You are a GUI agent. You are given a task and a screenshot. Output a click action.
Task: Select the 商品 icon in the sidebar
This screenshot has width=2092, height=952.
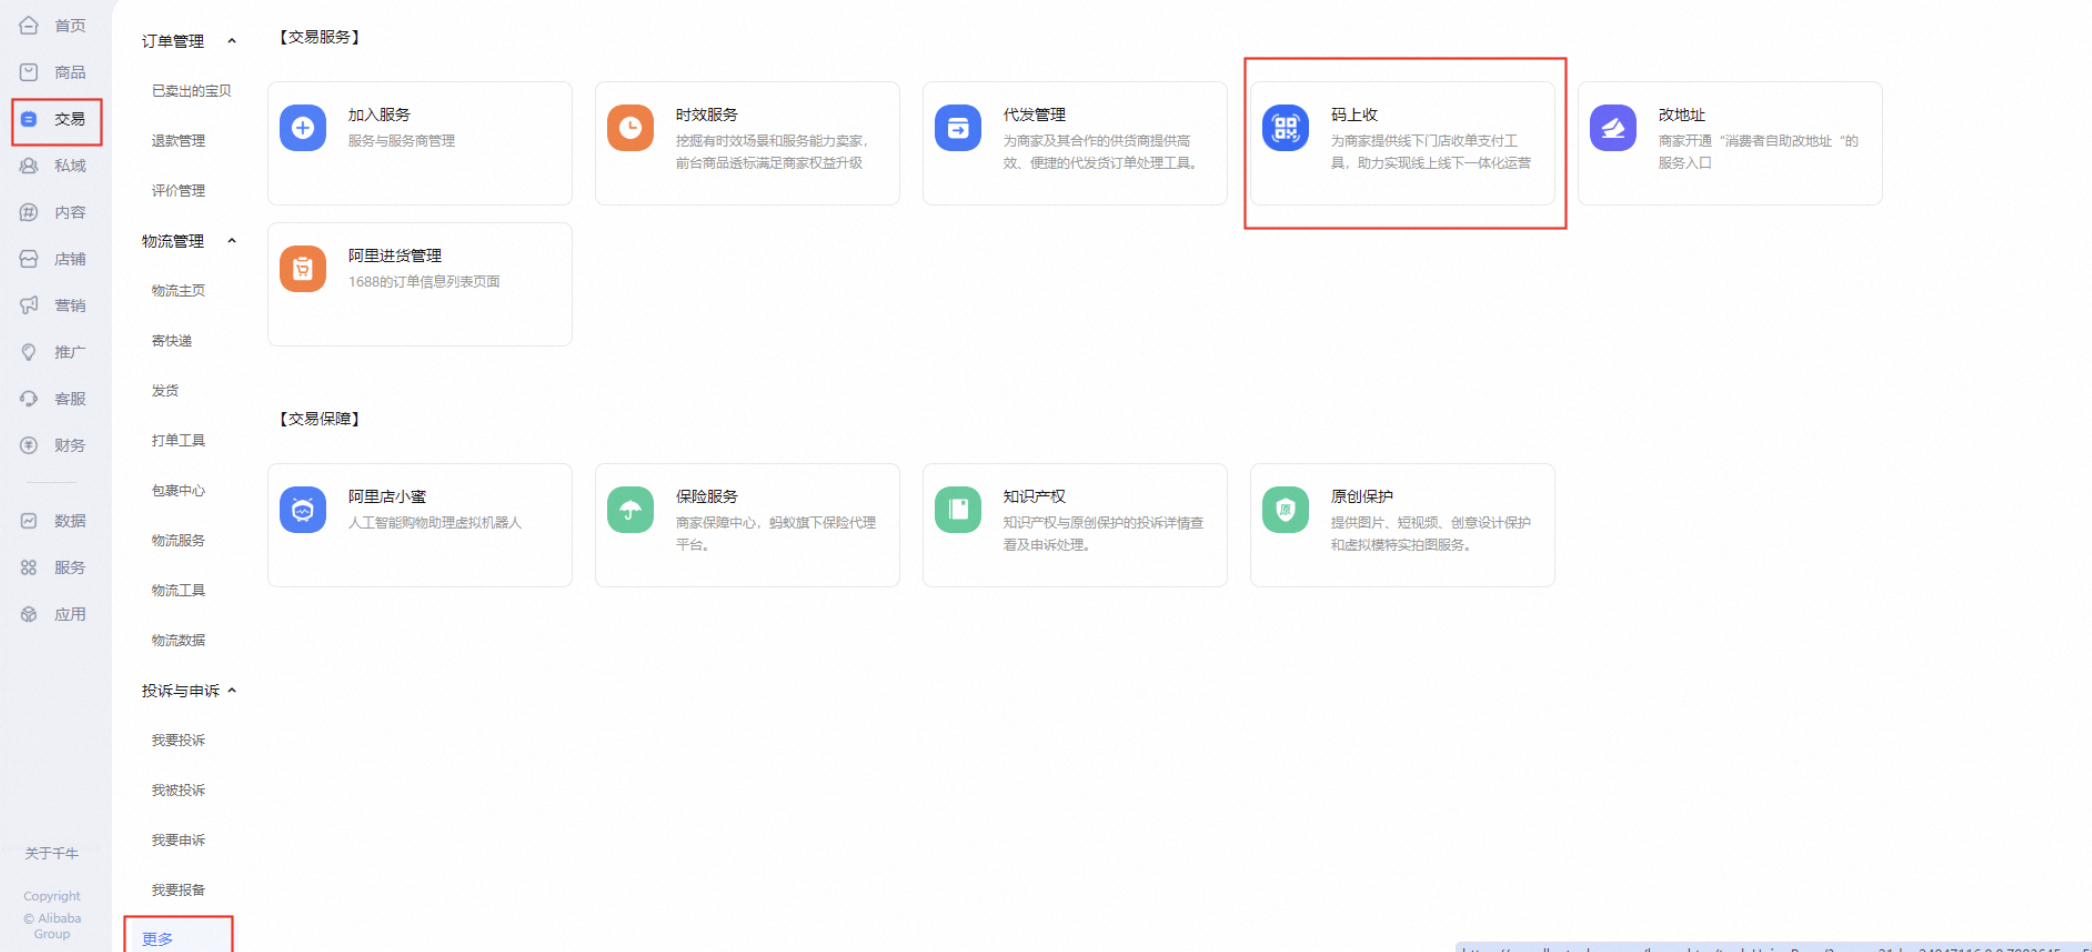(x=28, y=71)
